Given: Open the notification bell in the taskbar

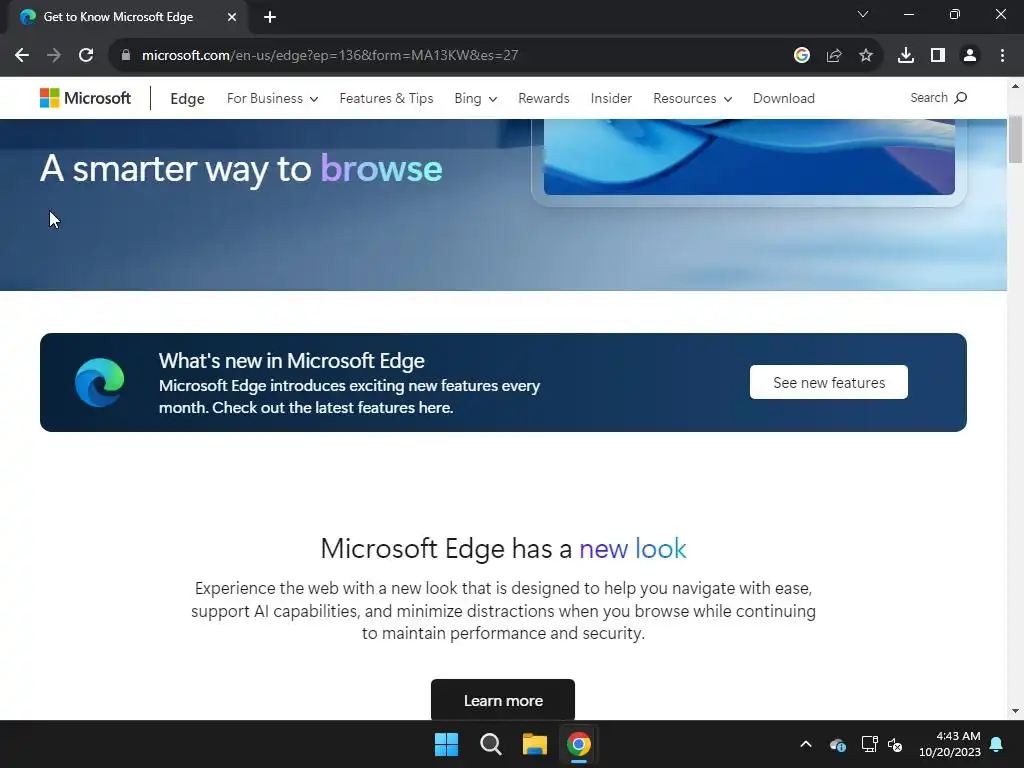Looking at the screenshot, I should coord(997,744).
